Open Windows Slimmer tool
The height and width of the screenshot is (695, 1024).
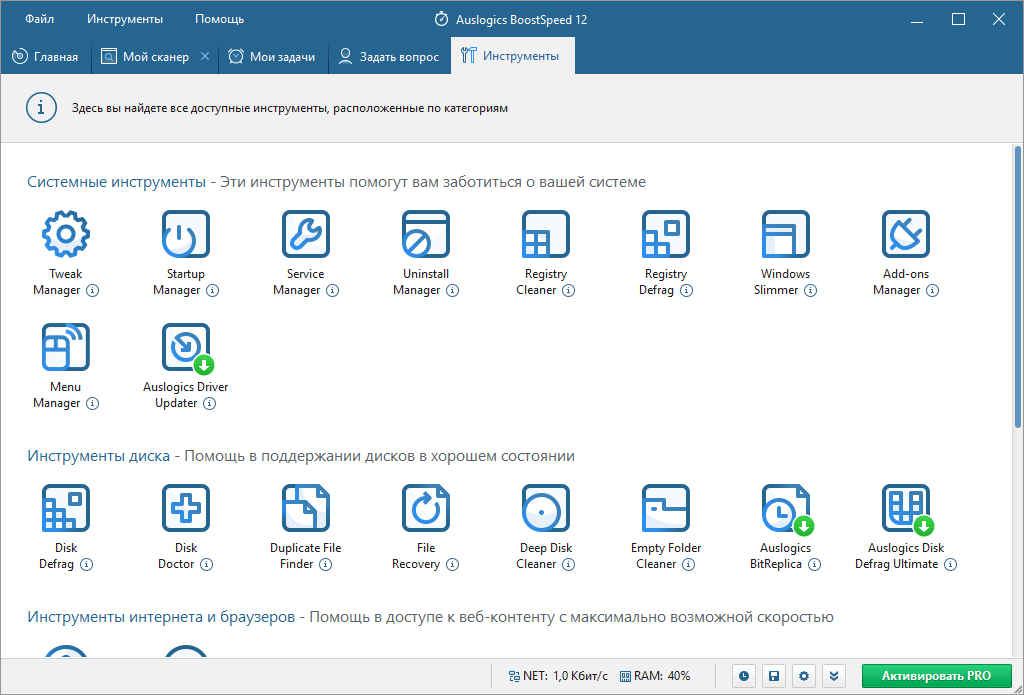coord(786,234)
